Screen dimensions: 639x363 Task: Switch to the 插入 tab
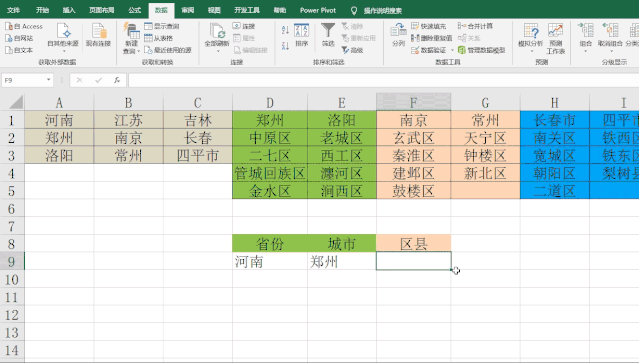pyautogui.click(x=69, y=10)
